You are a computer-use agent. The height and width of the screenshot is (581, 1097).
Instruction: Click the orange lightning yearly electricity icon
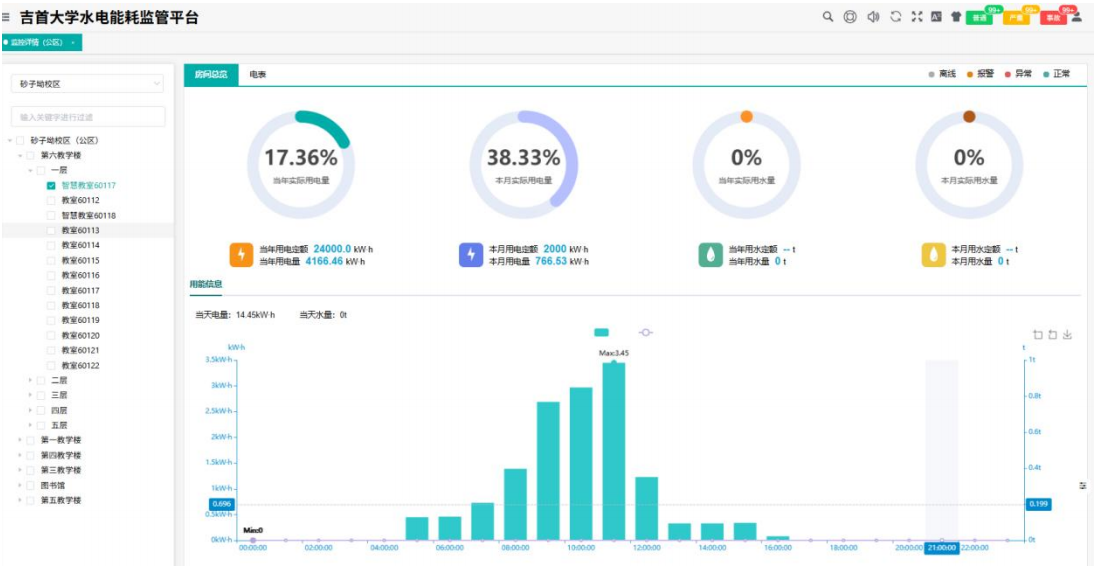pyautogui.click(x=241, y=255)
